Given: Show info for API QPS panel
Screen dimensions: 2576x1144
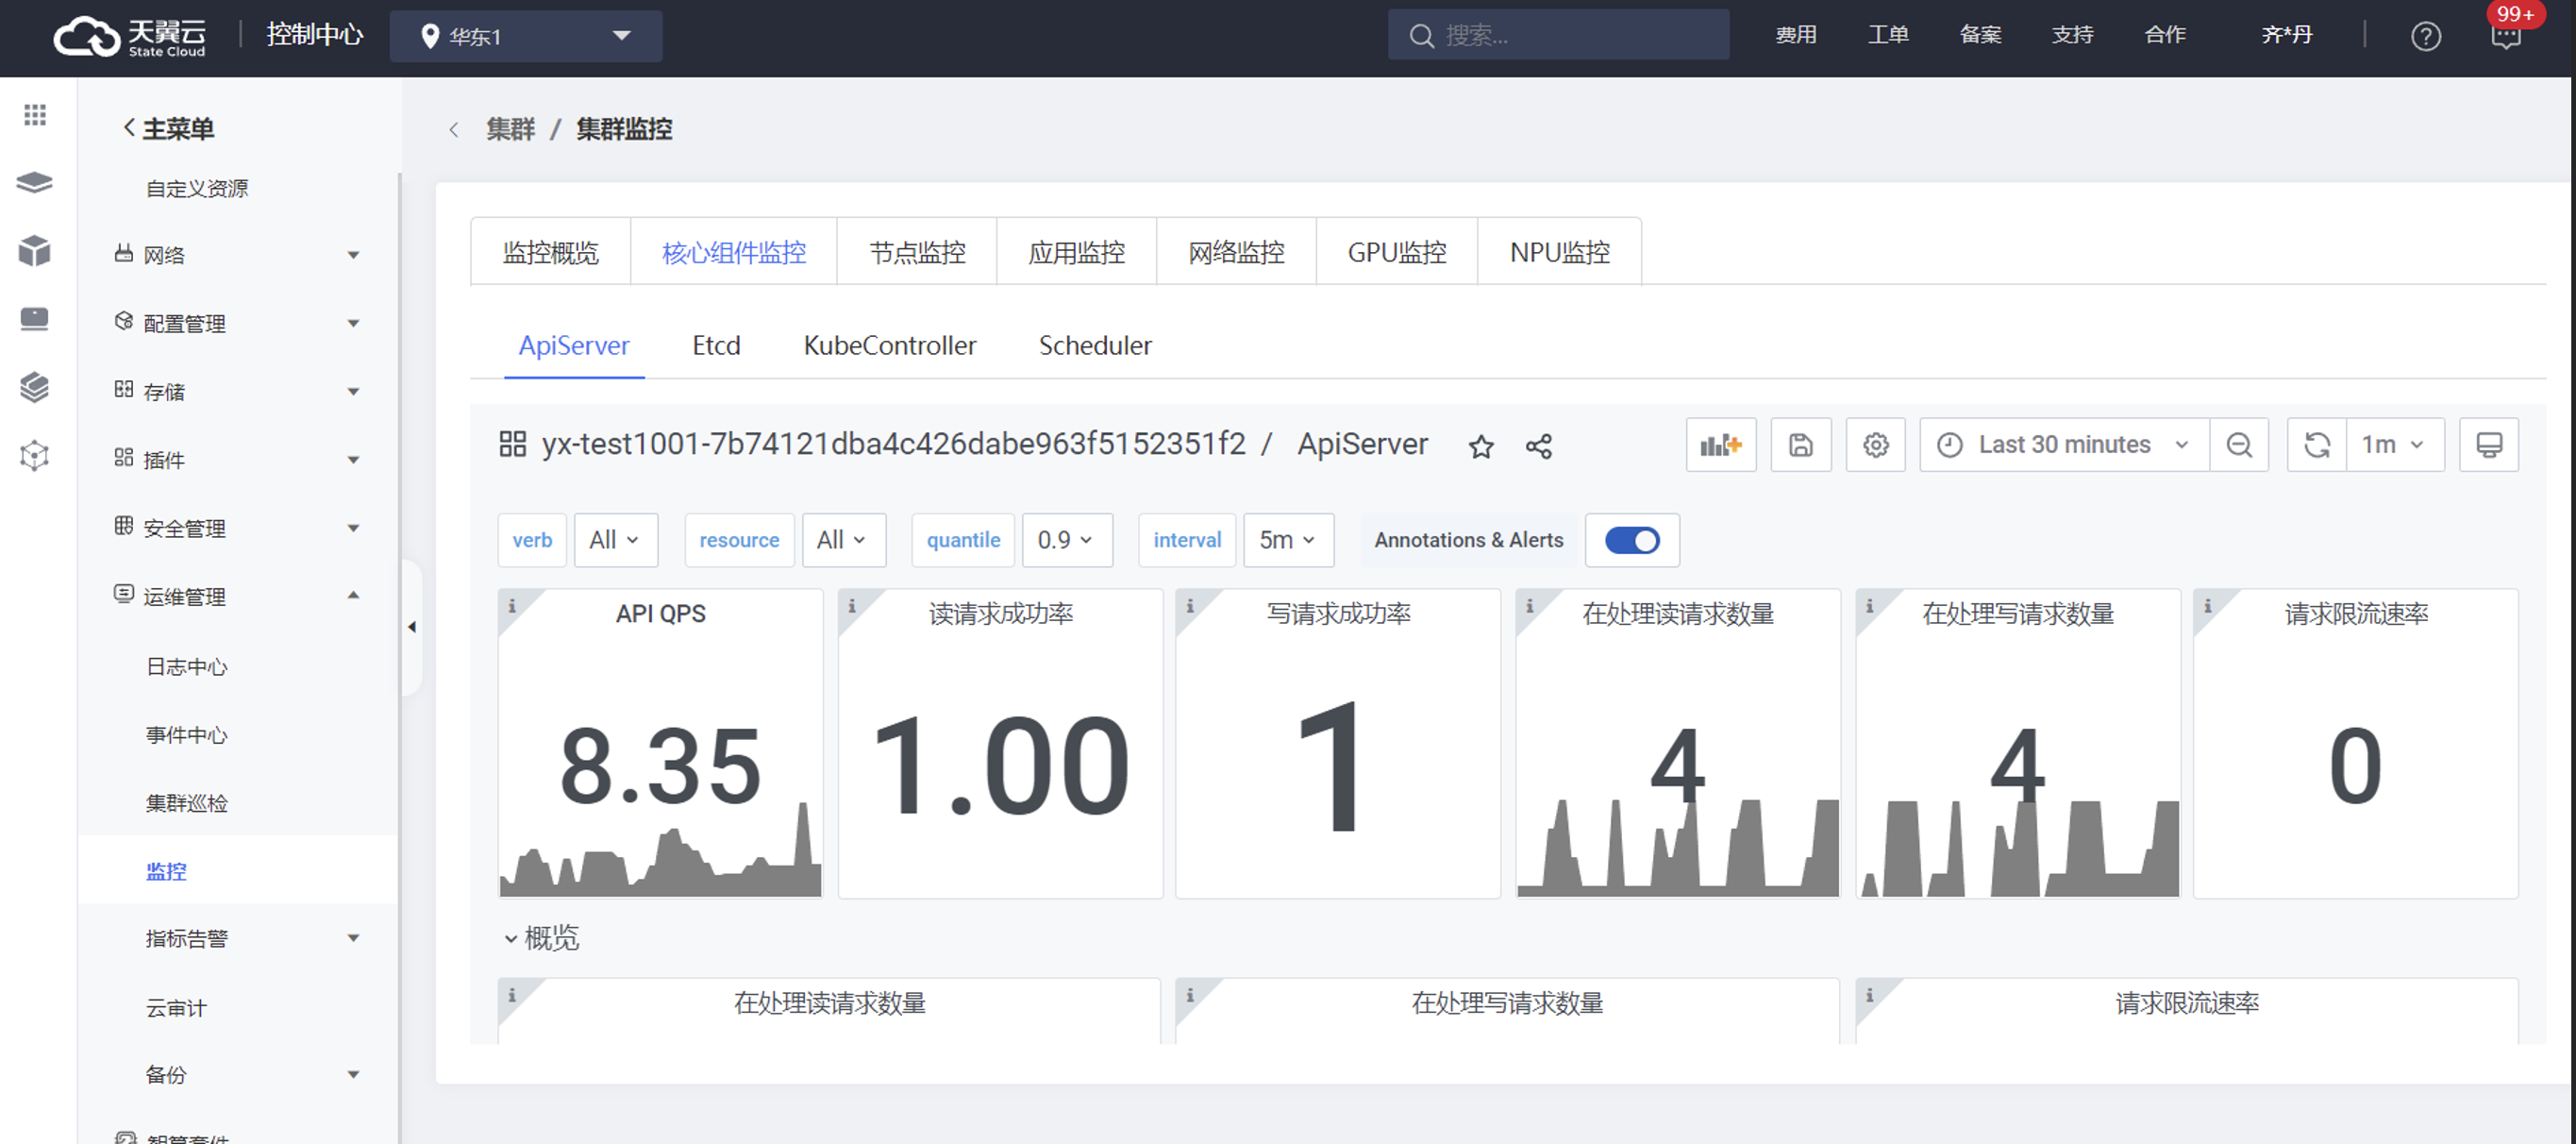Looking at the screenshot, I should (512, 606).
